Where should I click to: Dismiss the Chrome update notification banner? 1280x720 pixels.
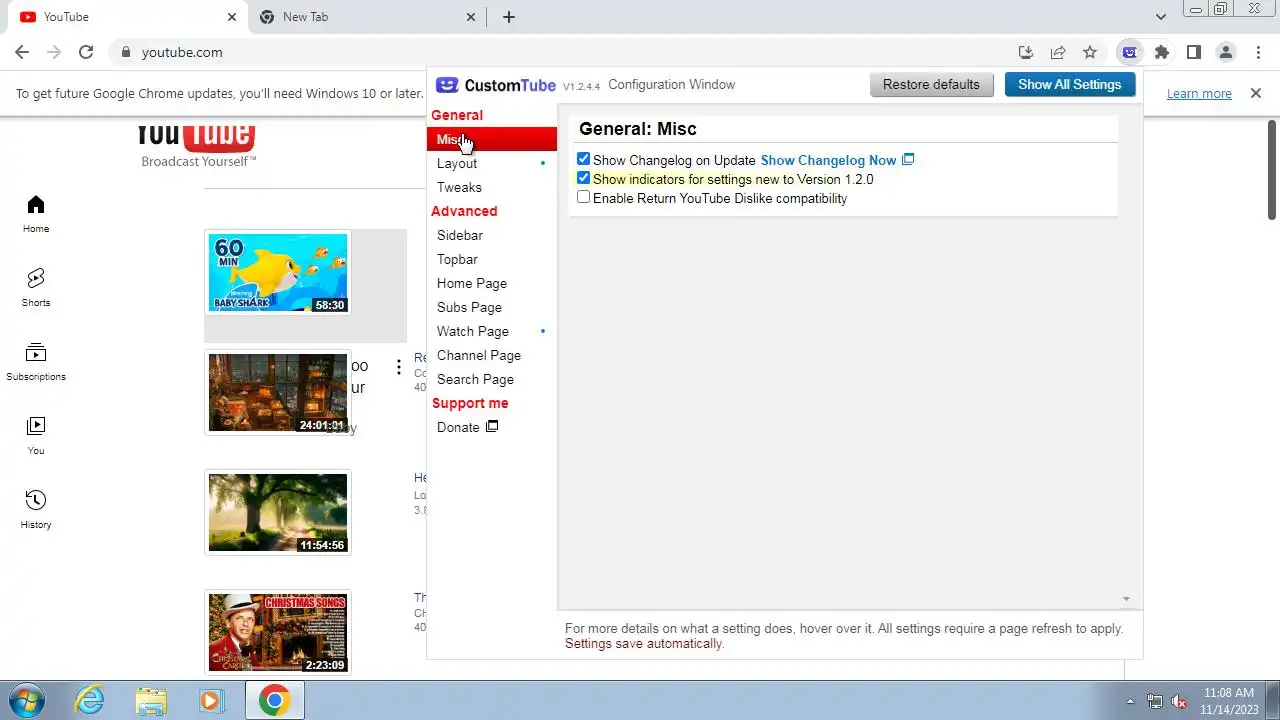[1256, 93]
